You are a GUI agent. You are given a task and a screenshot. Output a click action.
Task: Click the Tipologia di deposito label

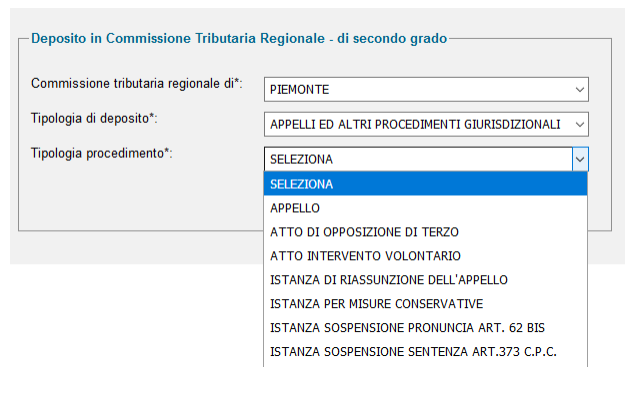coord(94,119)
